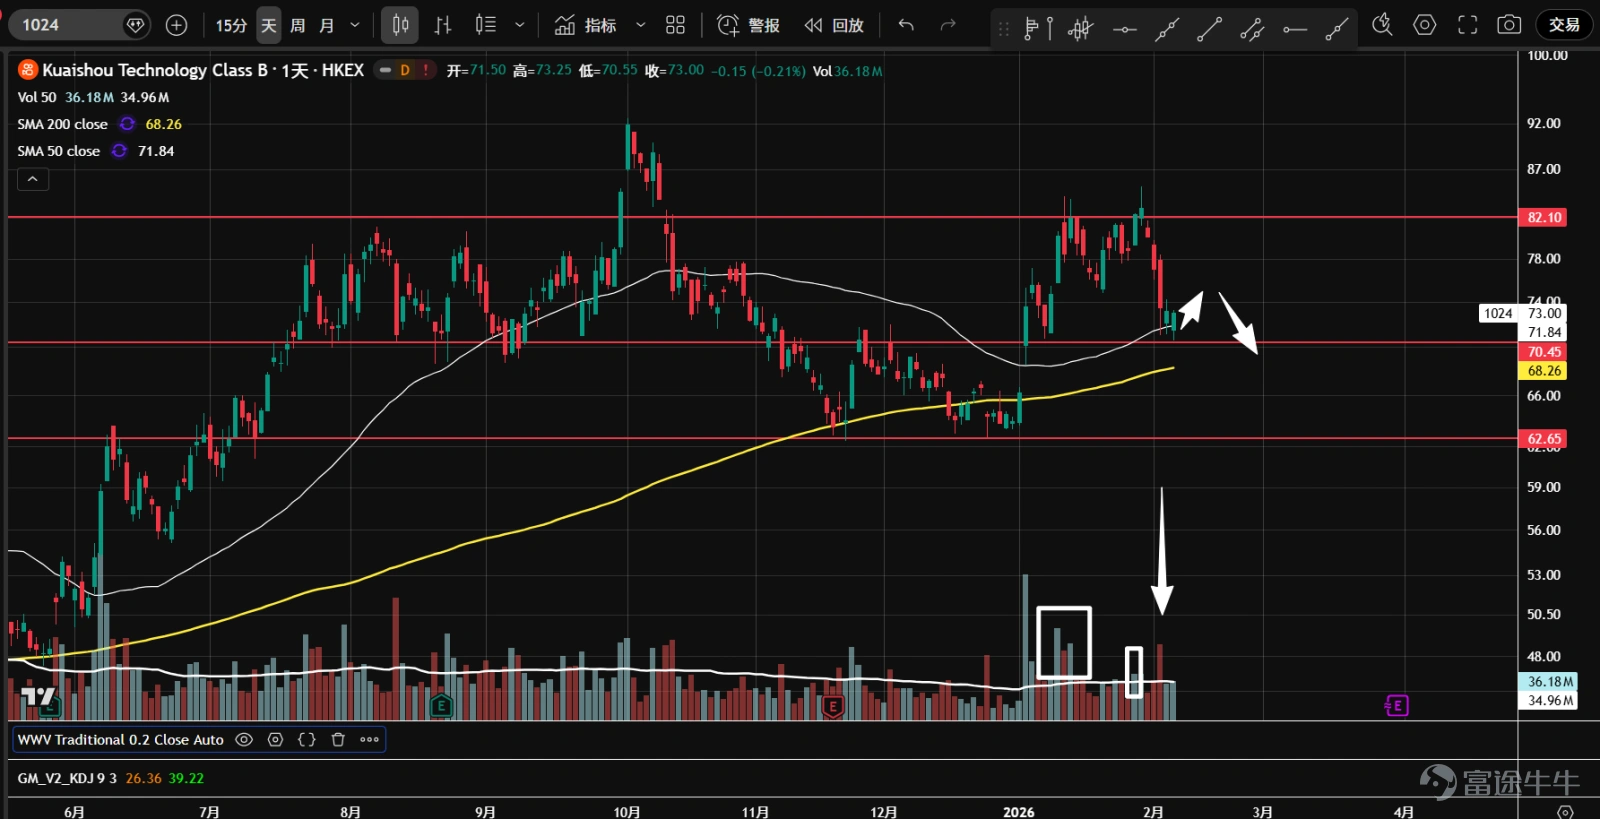1600x819 pixels.
Task: Open chart settings with the hexagon icon
Action: [x=1425, y=25]
